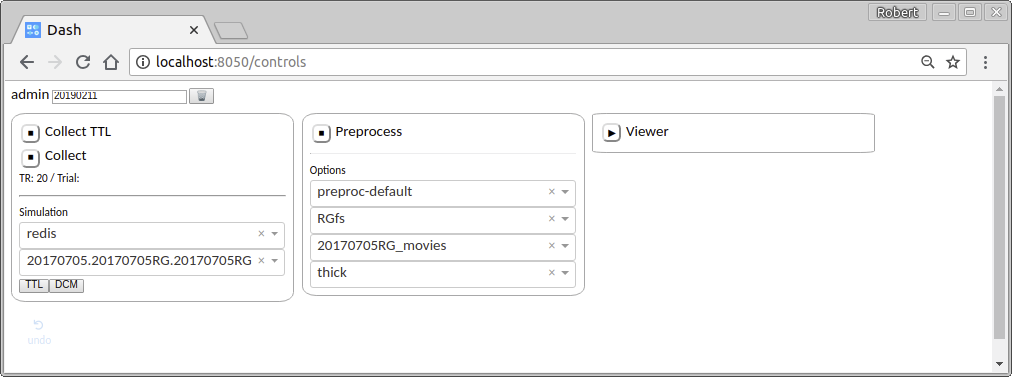This screenshot has width=1012, height=377.
Task: Clear the RGfs selection
Action: point(552,219)
